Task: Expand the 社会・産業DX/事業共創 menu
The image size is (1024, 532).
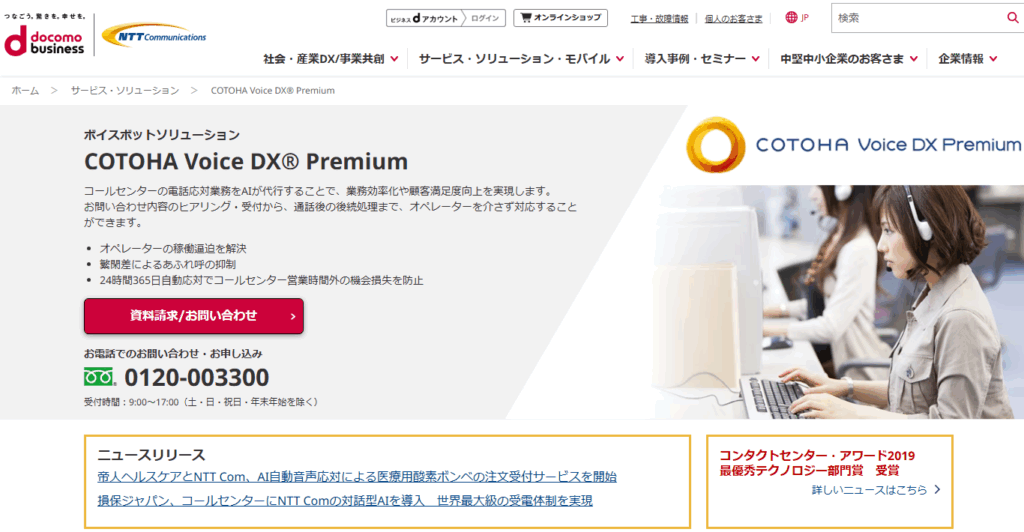Action: pos(330,59)
